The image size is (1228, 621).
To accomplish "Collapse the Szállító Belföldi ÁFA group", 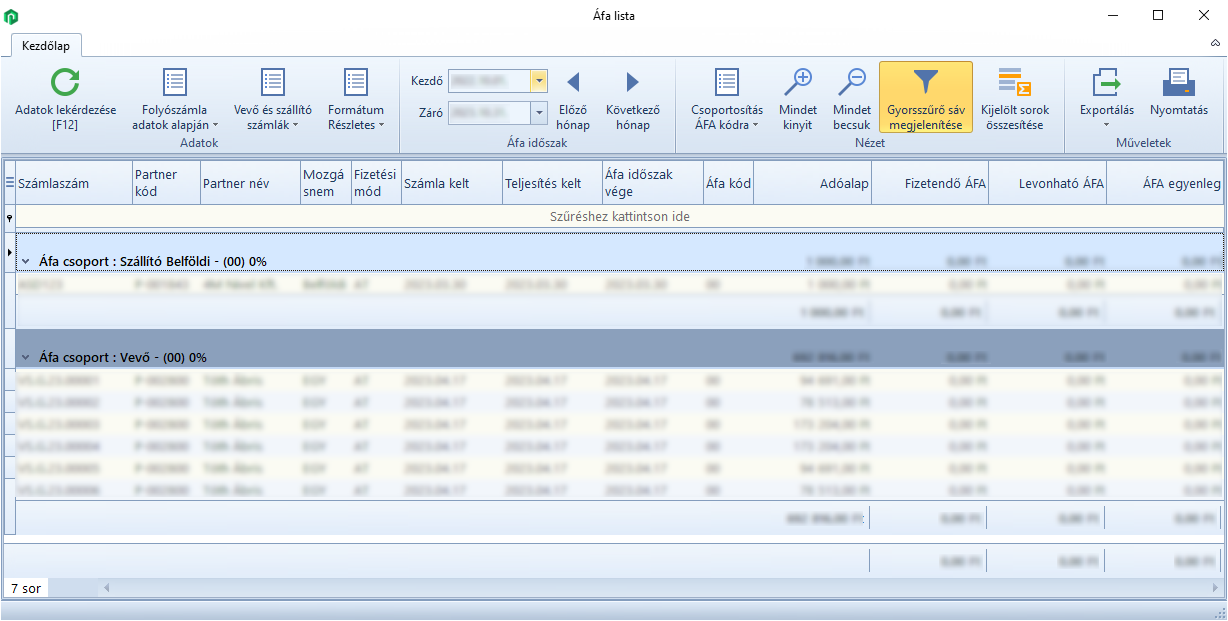I will point(26,262).
